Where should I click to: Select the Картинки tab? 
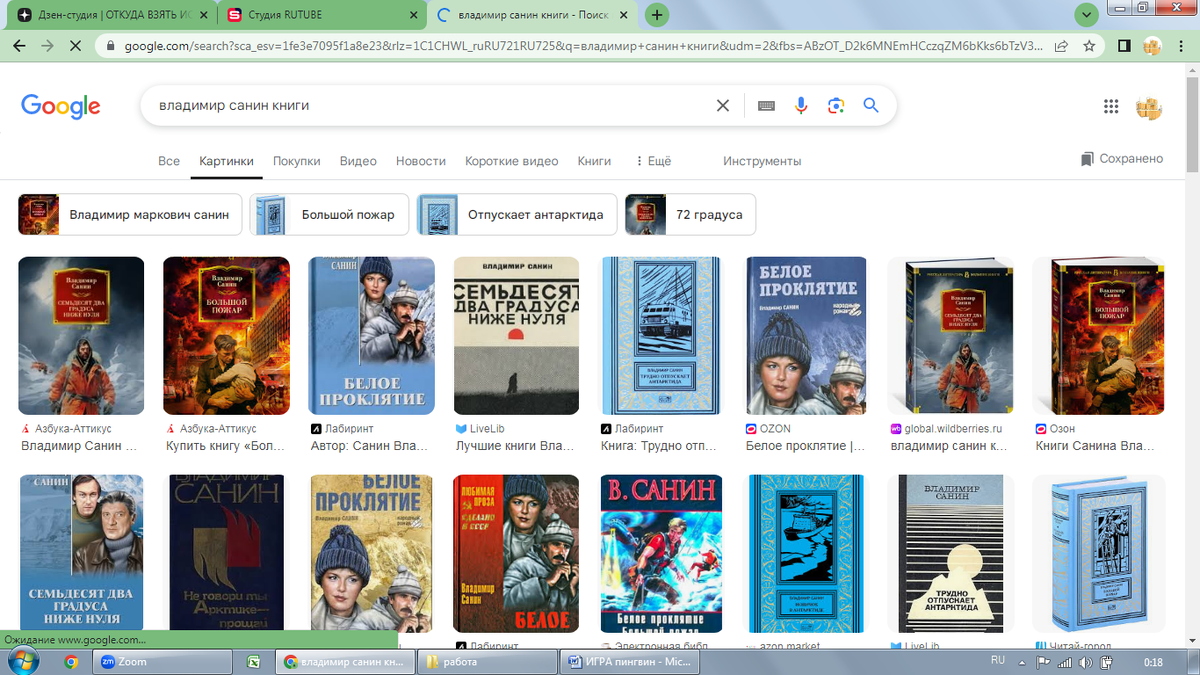[x=226, y=161]
